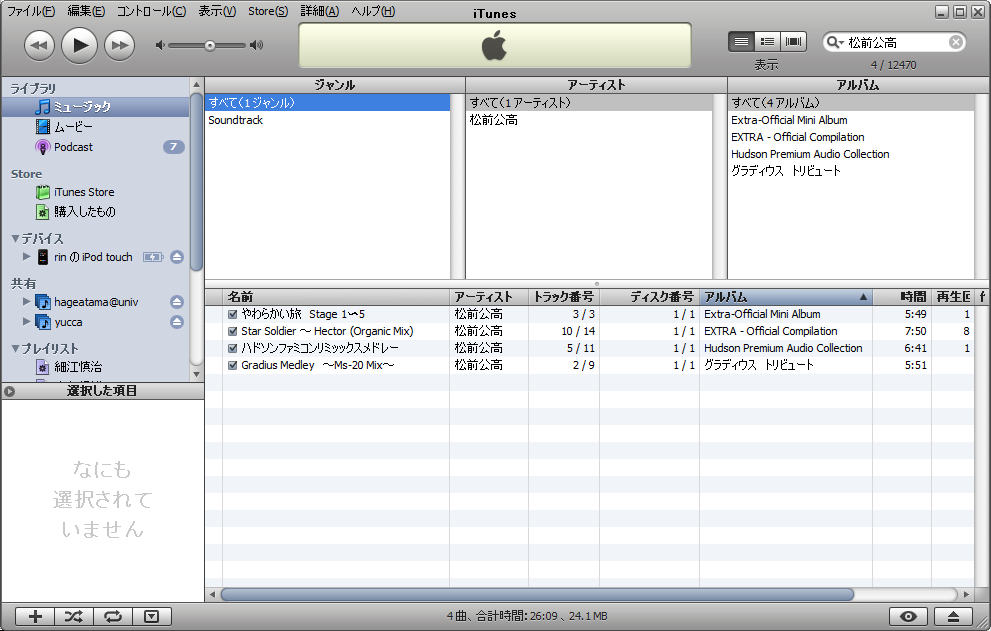The height and width of the screenshot is (631, 991).
Task: Collapse the プレイリスト section
Action: click(15, 348)
